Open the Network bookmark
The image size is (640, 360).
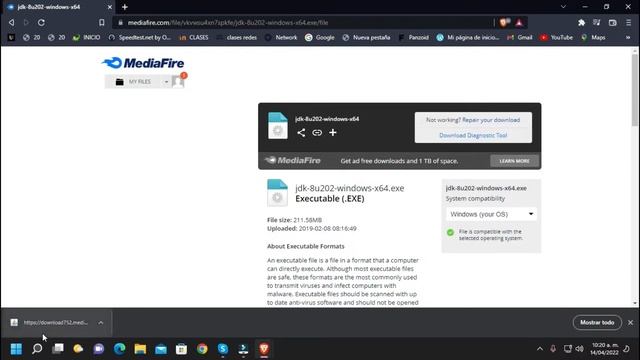281,37
